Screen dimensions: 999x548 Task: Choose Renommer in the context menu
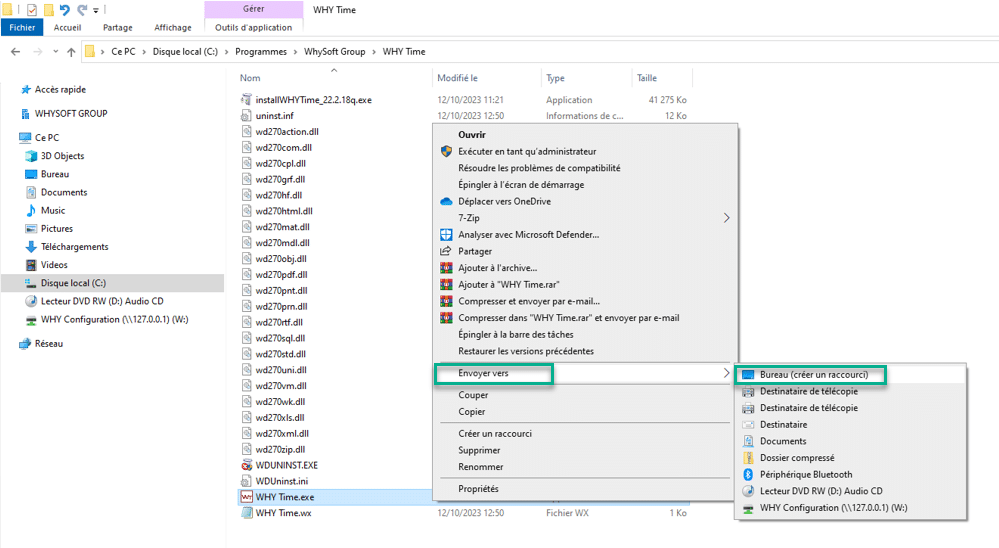coord(480,466)
